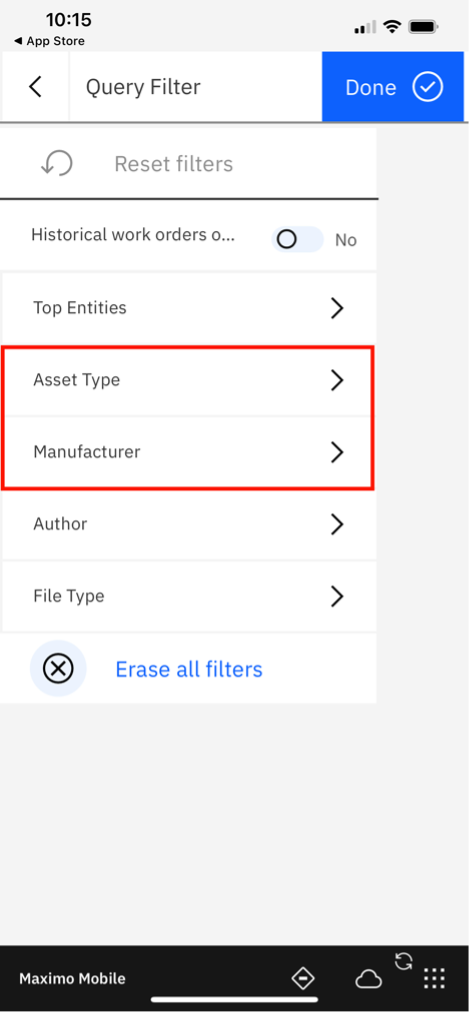The width and height of the screenshot is (473, 1014).
Task: Click the Done button text
Action: click(371, 87)
